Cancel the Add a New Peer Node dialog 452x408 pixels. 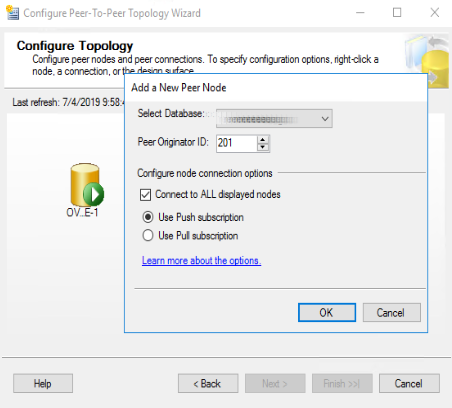[x=392, y=312]
